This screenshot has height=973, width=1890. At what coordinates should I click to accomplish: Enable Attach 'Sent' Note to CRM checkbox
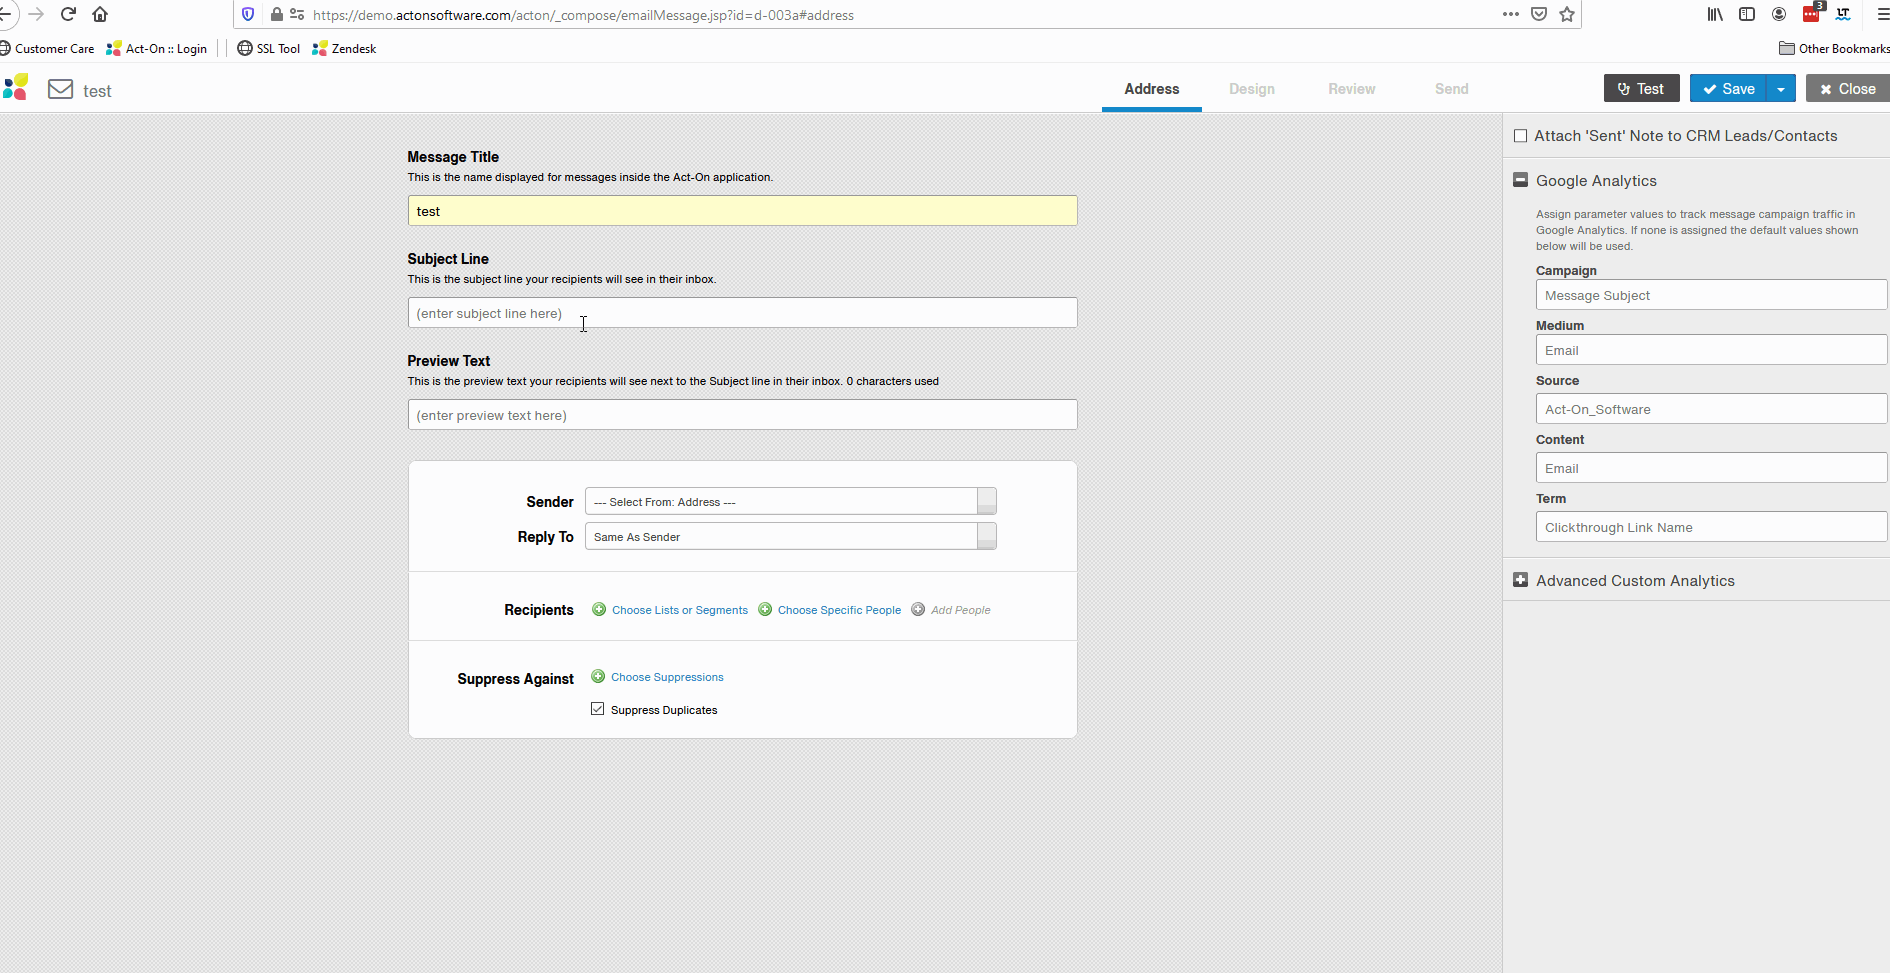[x=1520, y=136]
